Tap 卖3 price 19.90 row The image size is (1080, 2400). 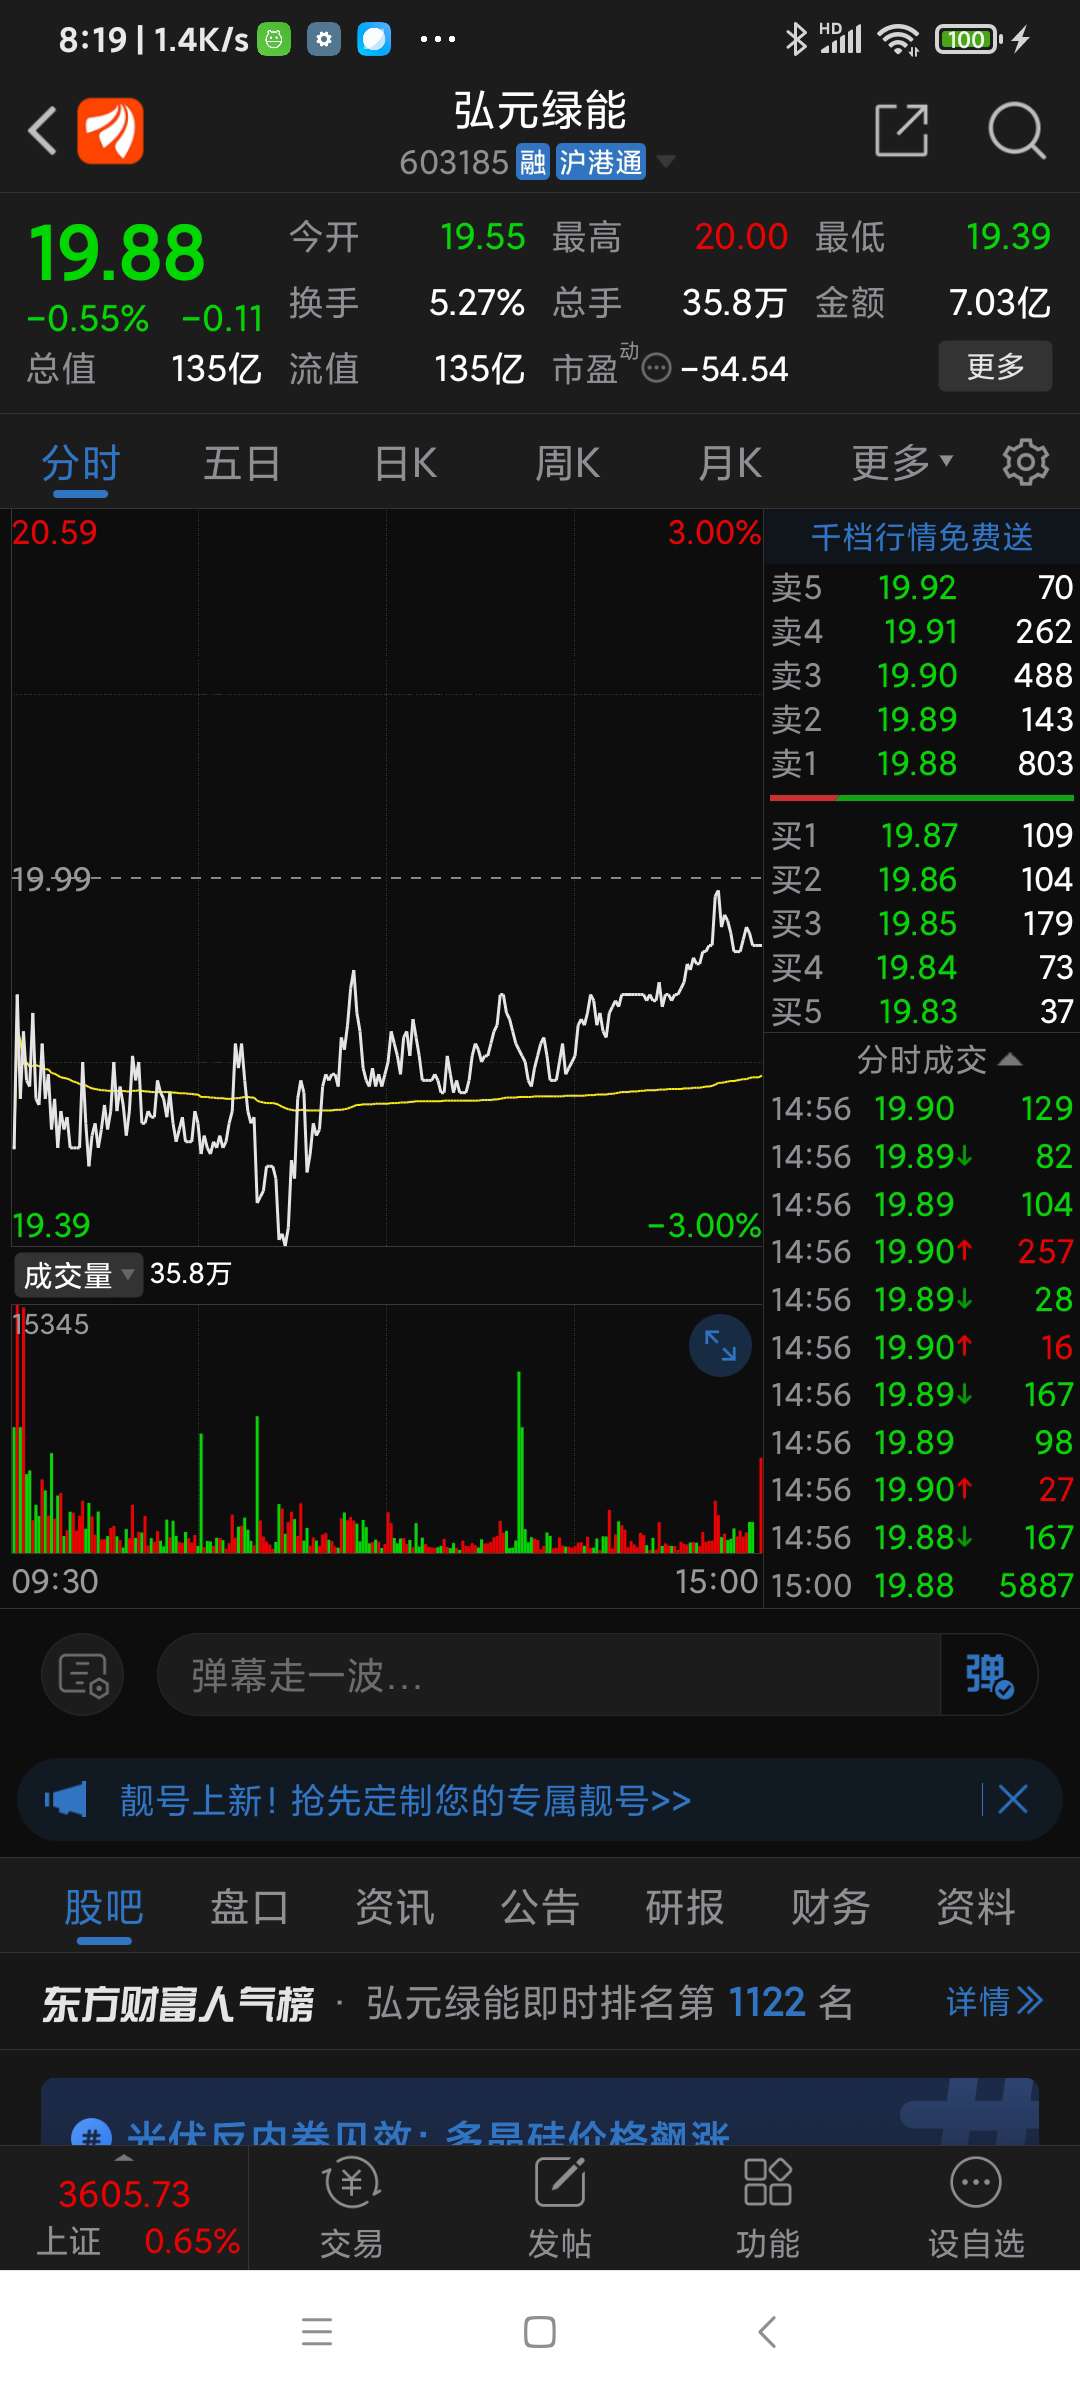tap(922, 675)
